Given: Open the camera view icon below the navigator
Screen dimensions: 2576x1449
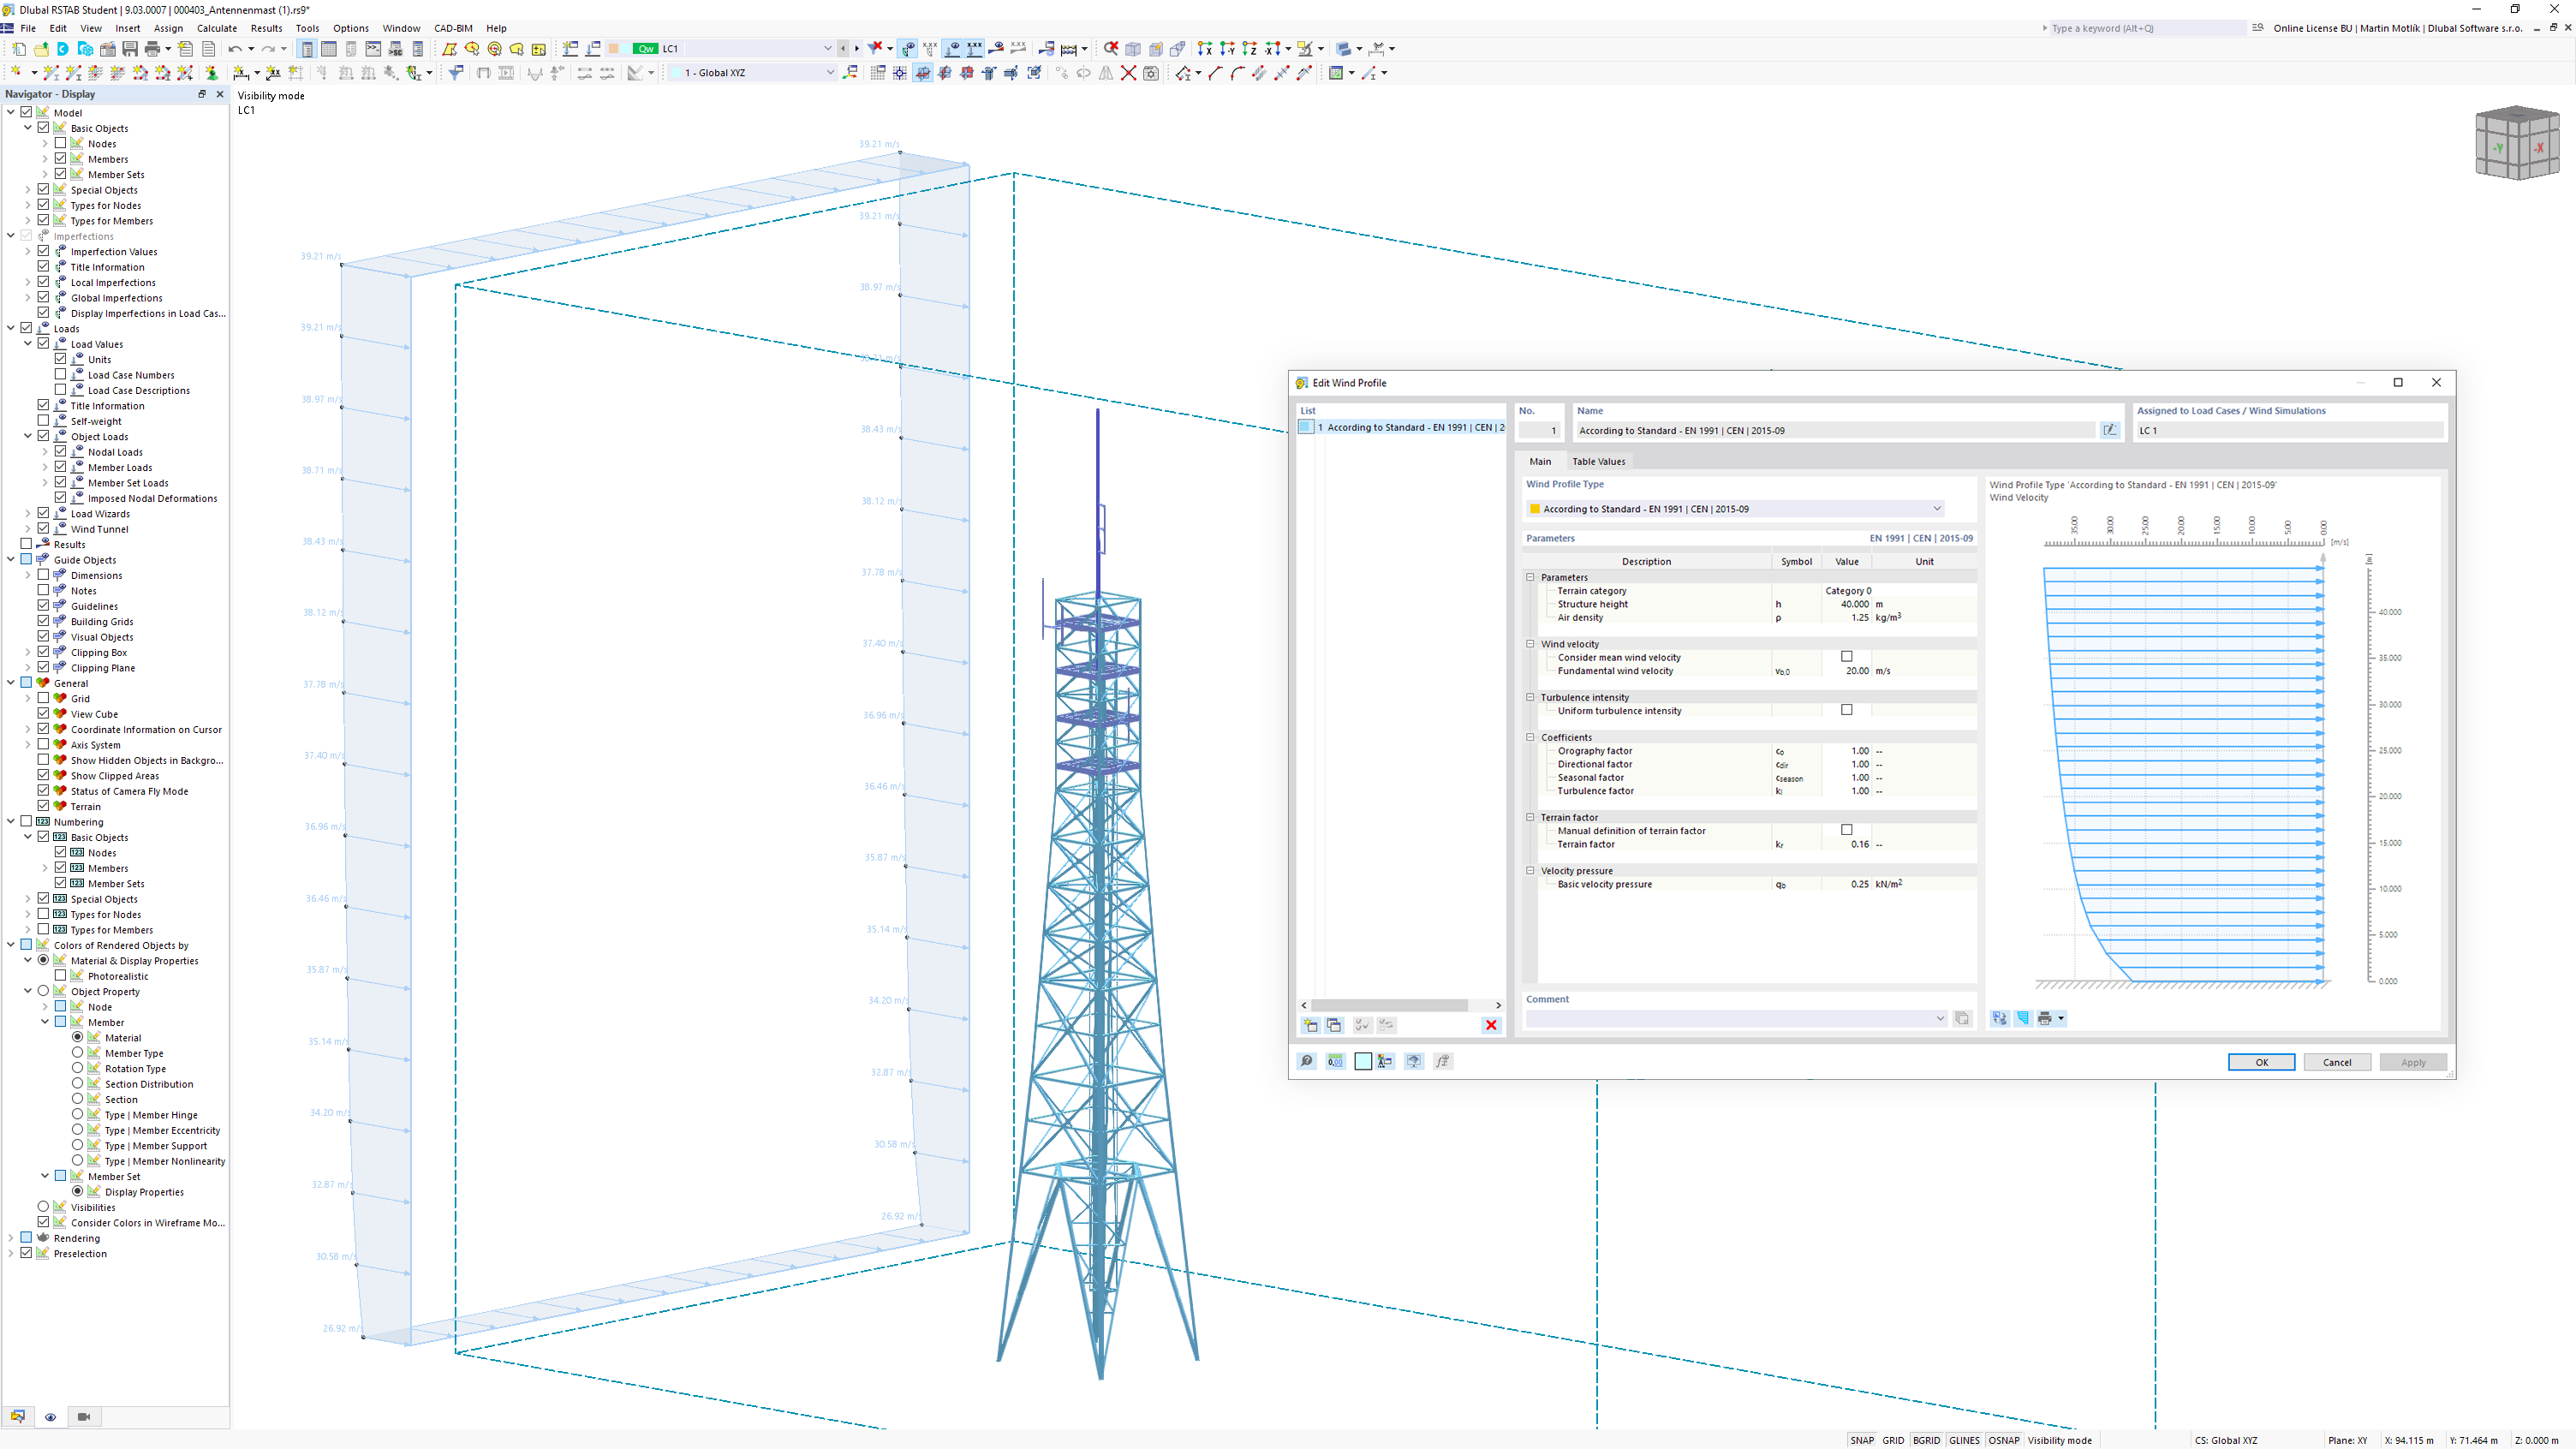Looking at the screenshot, I should [83, 1417].
